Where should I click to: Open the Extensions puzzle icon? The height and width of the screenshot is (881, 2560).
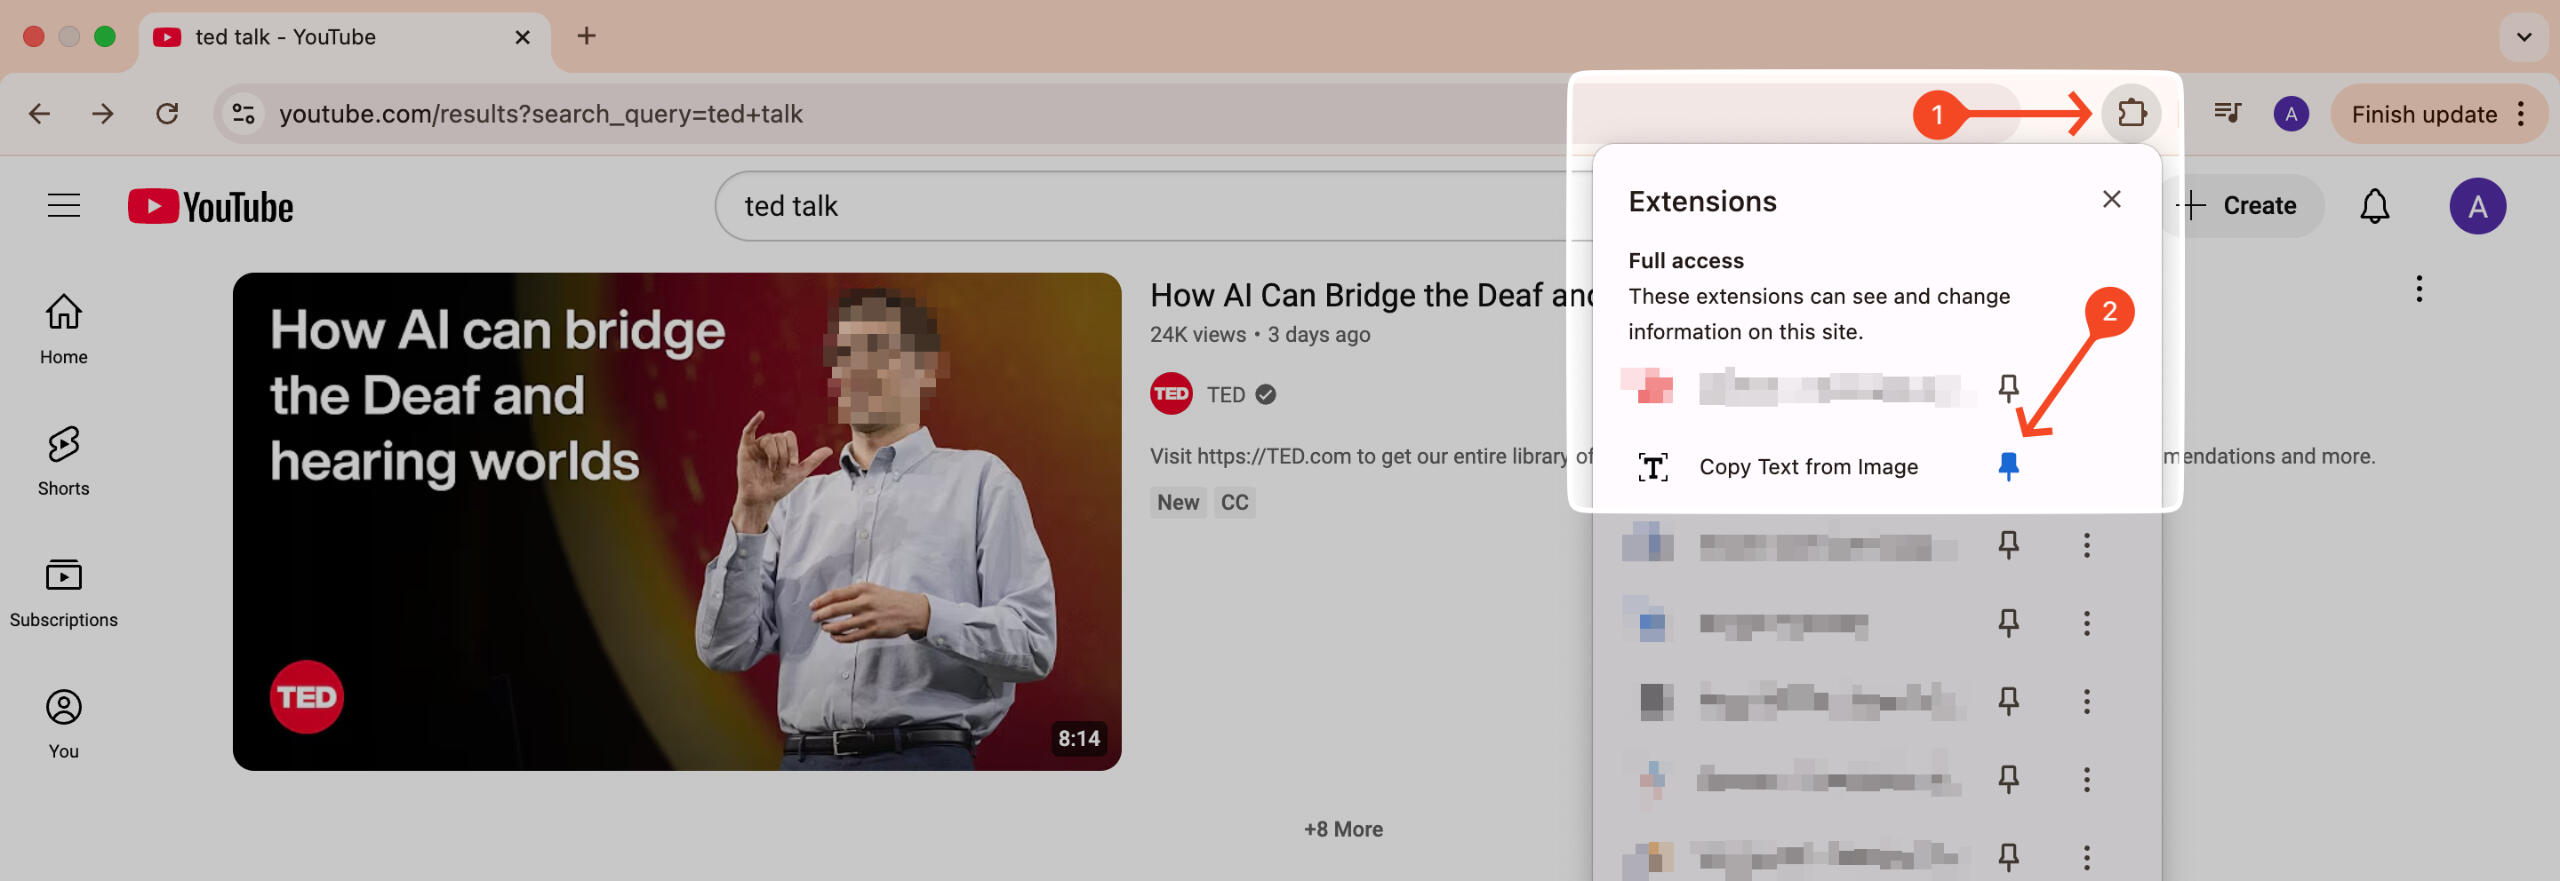pyautogui.click(x=2131, y=113)
